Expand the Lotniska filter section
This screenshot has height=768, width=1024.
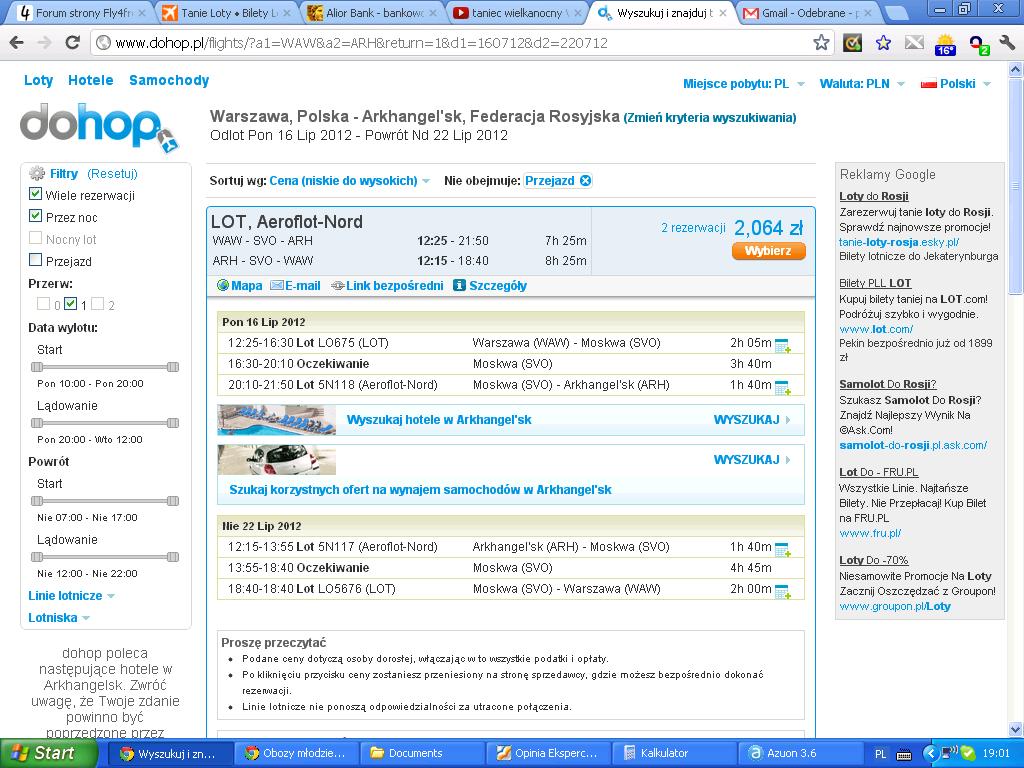coord(59,618)
